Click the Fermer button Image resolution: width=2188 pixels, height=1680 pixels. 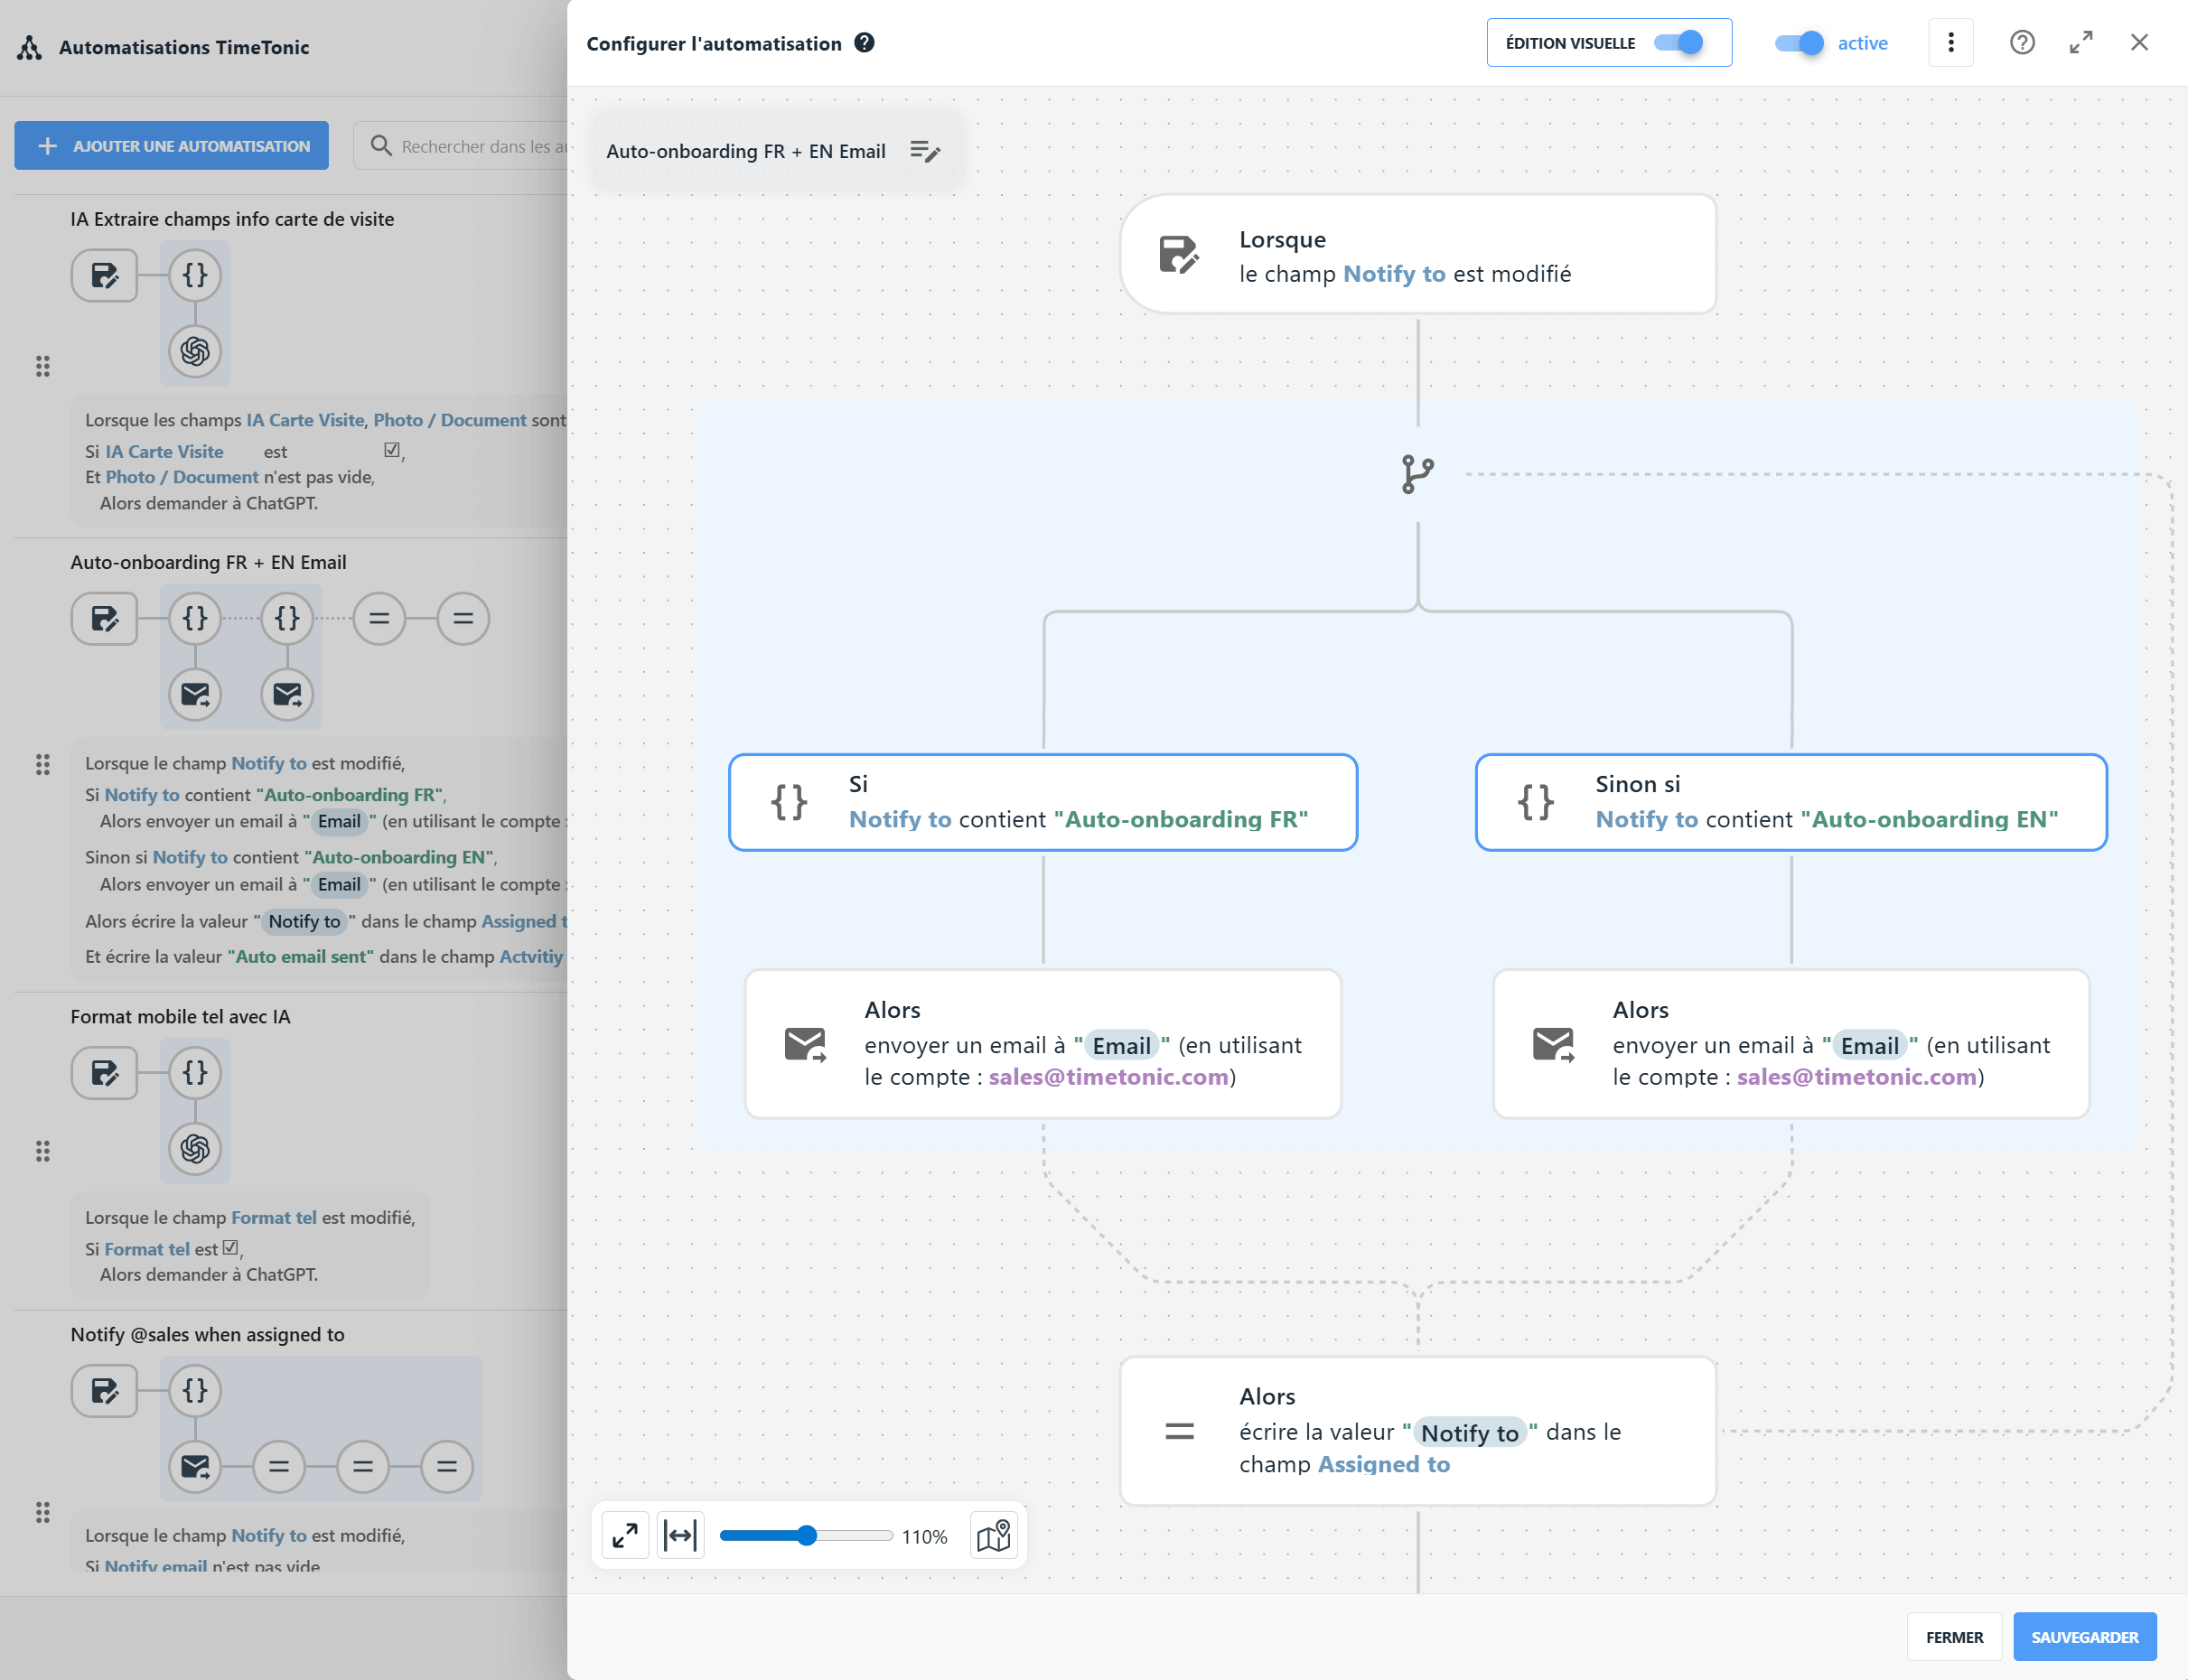coord(1953,1637)
